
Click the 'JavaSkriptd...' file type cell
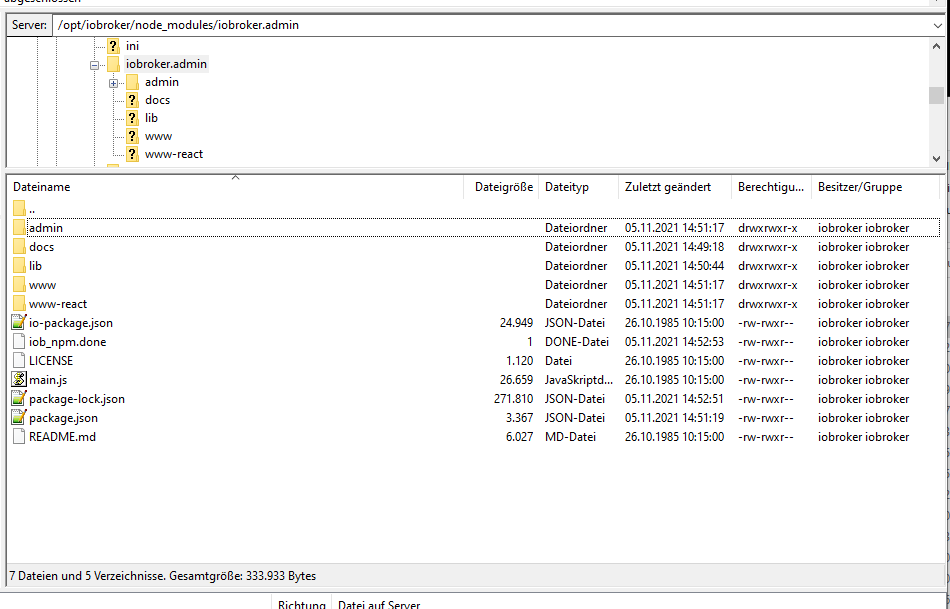click(579, 380)
